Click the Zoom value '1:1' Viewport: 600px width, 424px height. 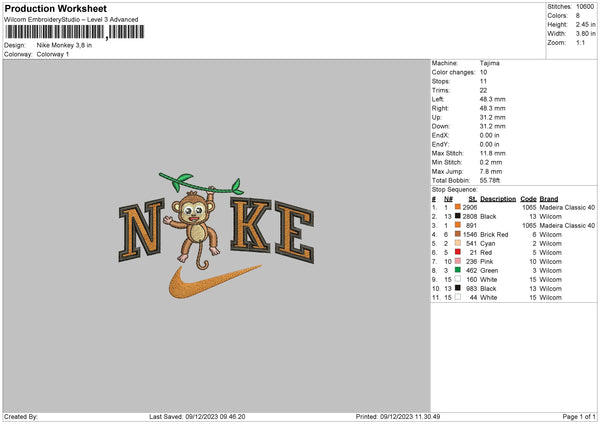coord(580,42)
